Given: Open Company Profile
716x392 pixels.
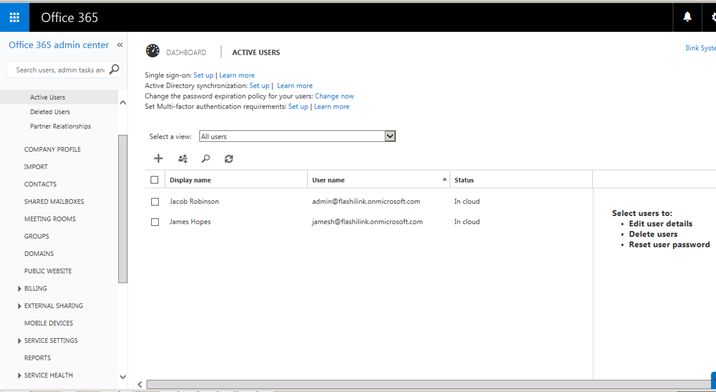Looking at the screenshot, I should pos(52,149).
